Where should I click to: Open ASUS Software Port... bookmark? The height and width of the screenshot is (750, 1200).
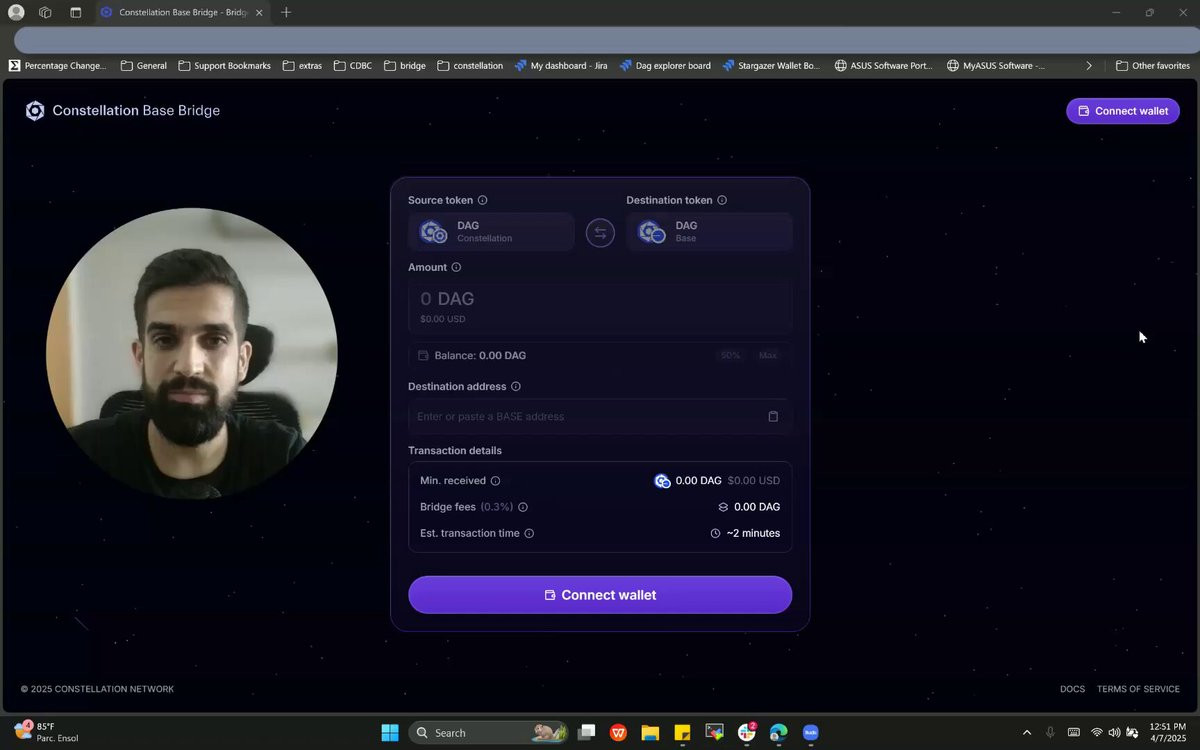click(x=884, y=65)
